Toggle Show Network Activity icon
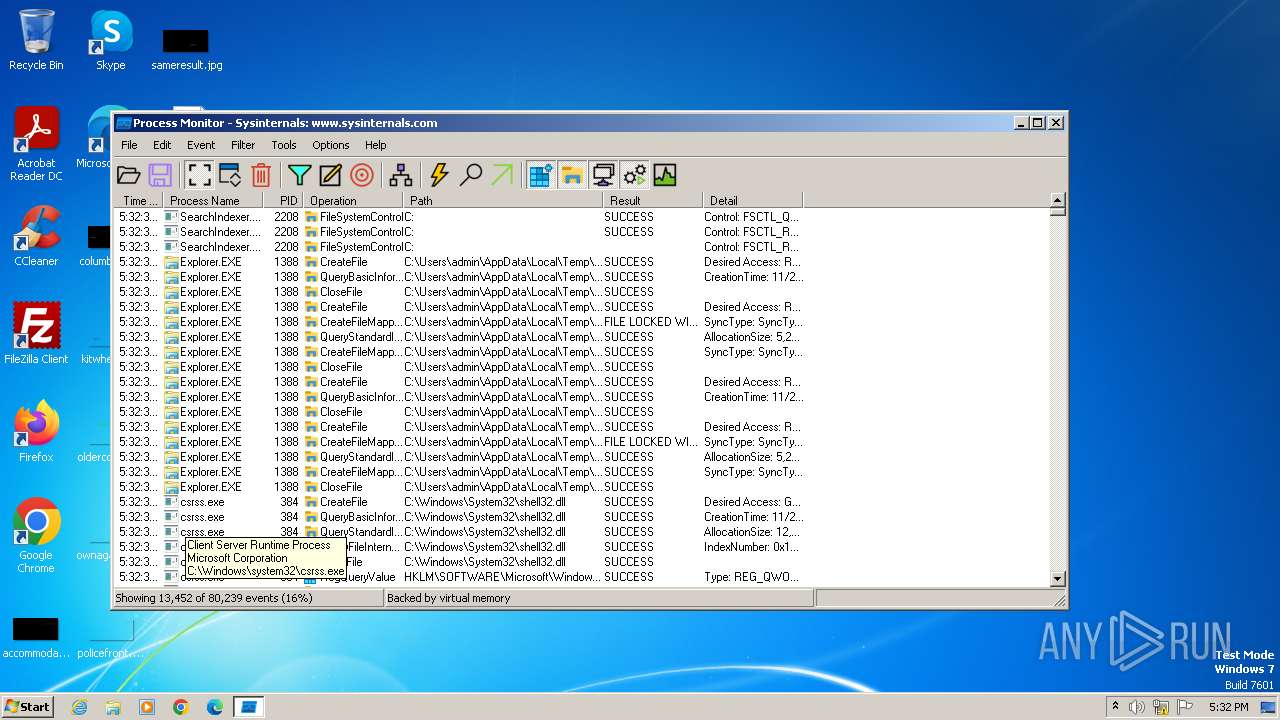 click(x=603, y=176)
